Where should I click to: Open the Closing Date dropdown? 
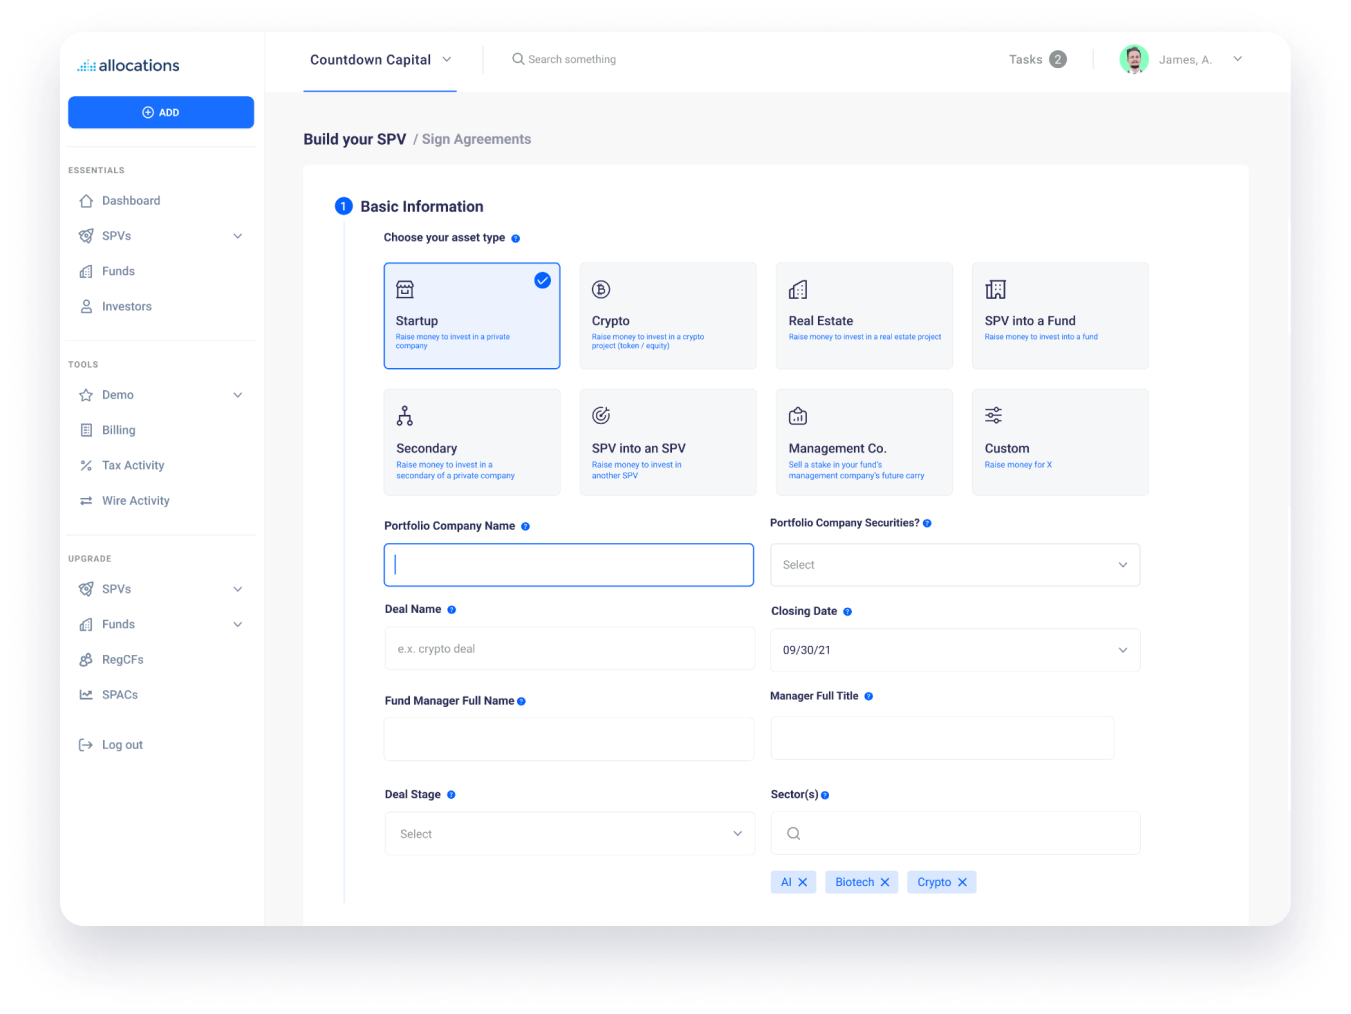954,650
